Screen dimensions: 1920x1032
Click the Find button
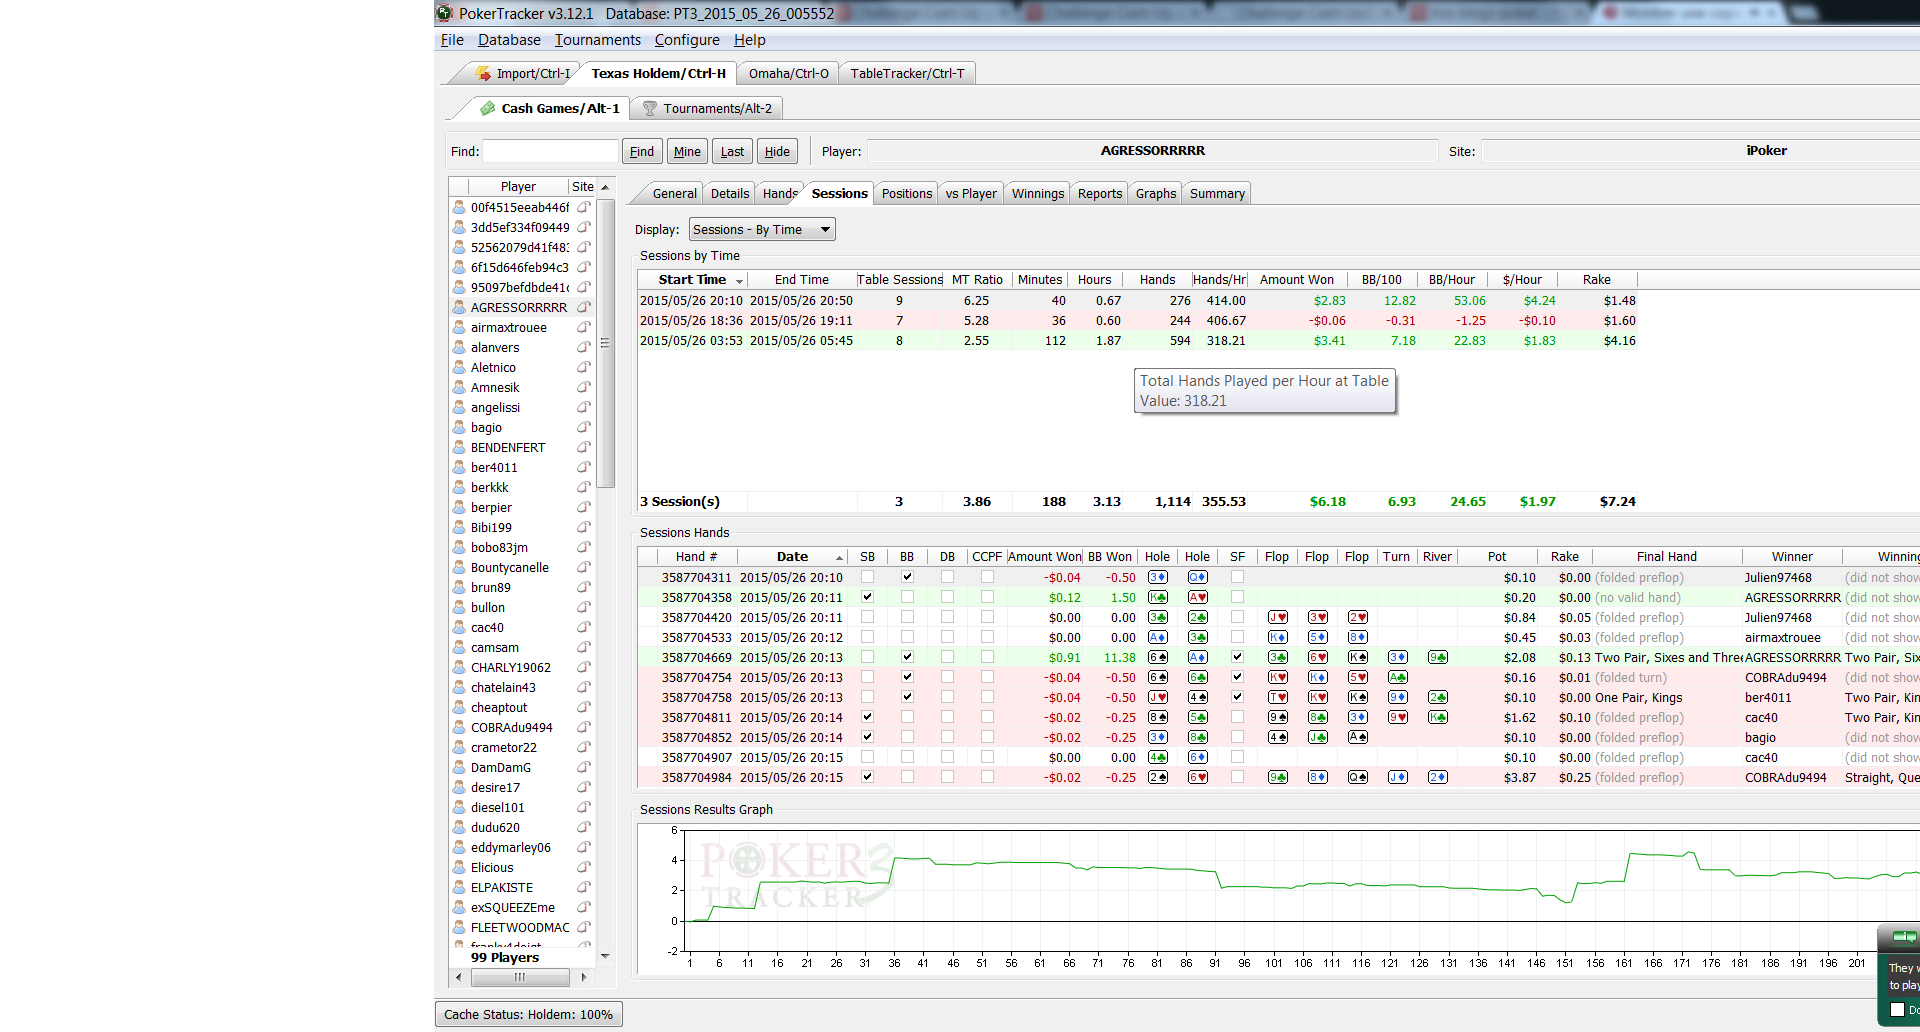(642, 151)
